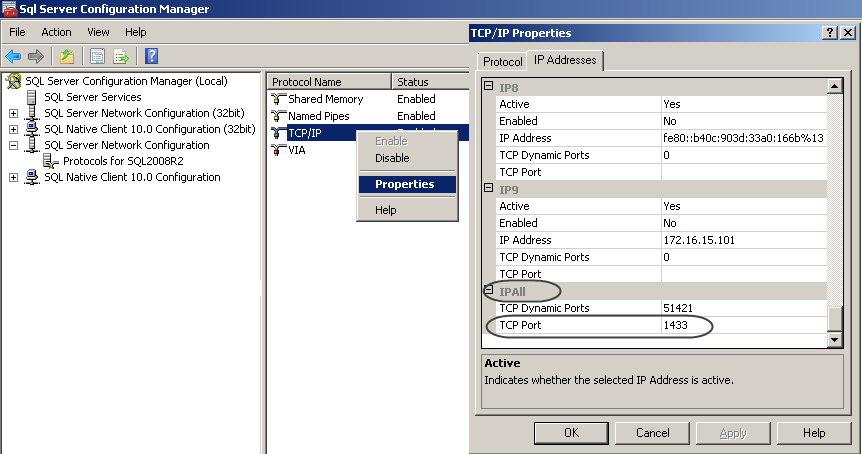The width and height of the screenshot is (862, 454).
Task: Click the IP9 Enabled value No
Action: pos(744,223)
